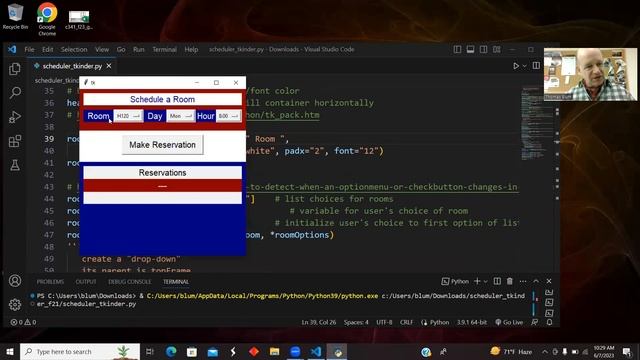Open the Explorer view in the activity bar
This screenshot has width=640, height=360.
(x=15, y=69)
